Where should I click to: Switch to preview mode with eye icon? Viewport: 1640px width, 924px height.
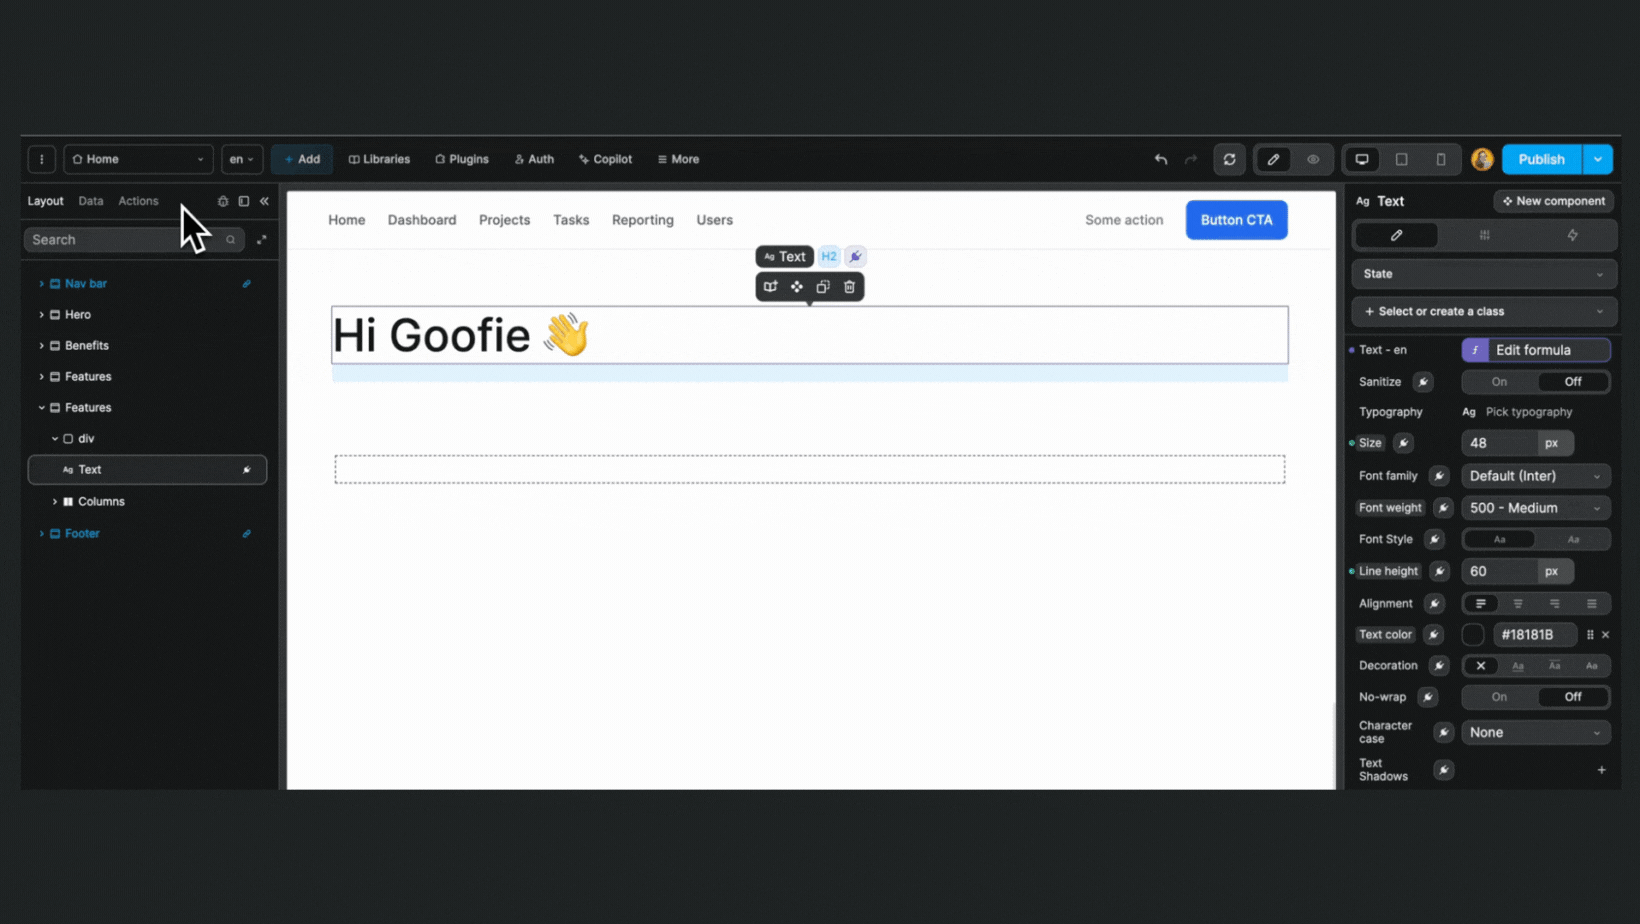[1313, 160]
